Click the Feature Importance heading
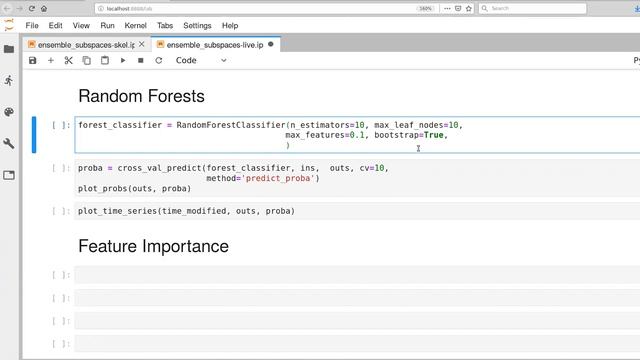Screen dimensions: 640x360 153,246
